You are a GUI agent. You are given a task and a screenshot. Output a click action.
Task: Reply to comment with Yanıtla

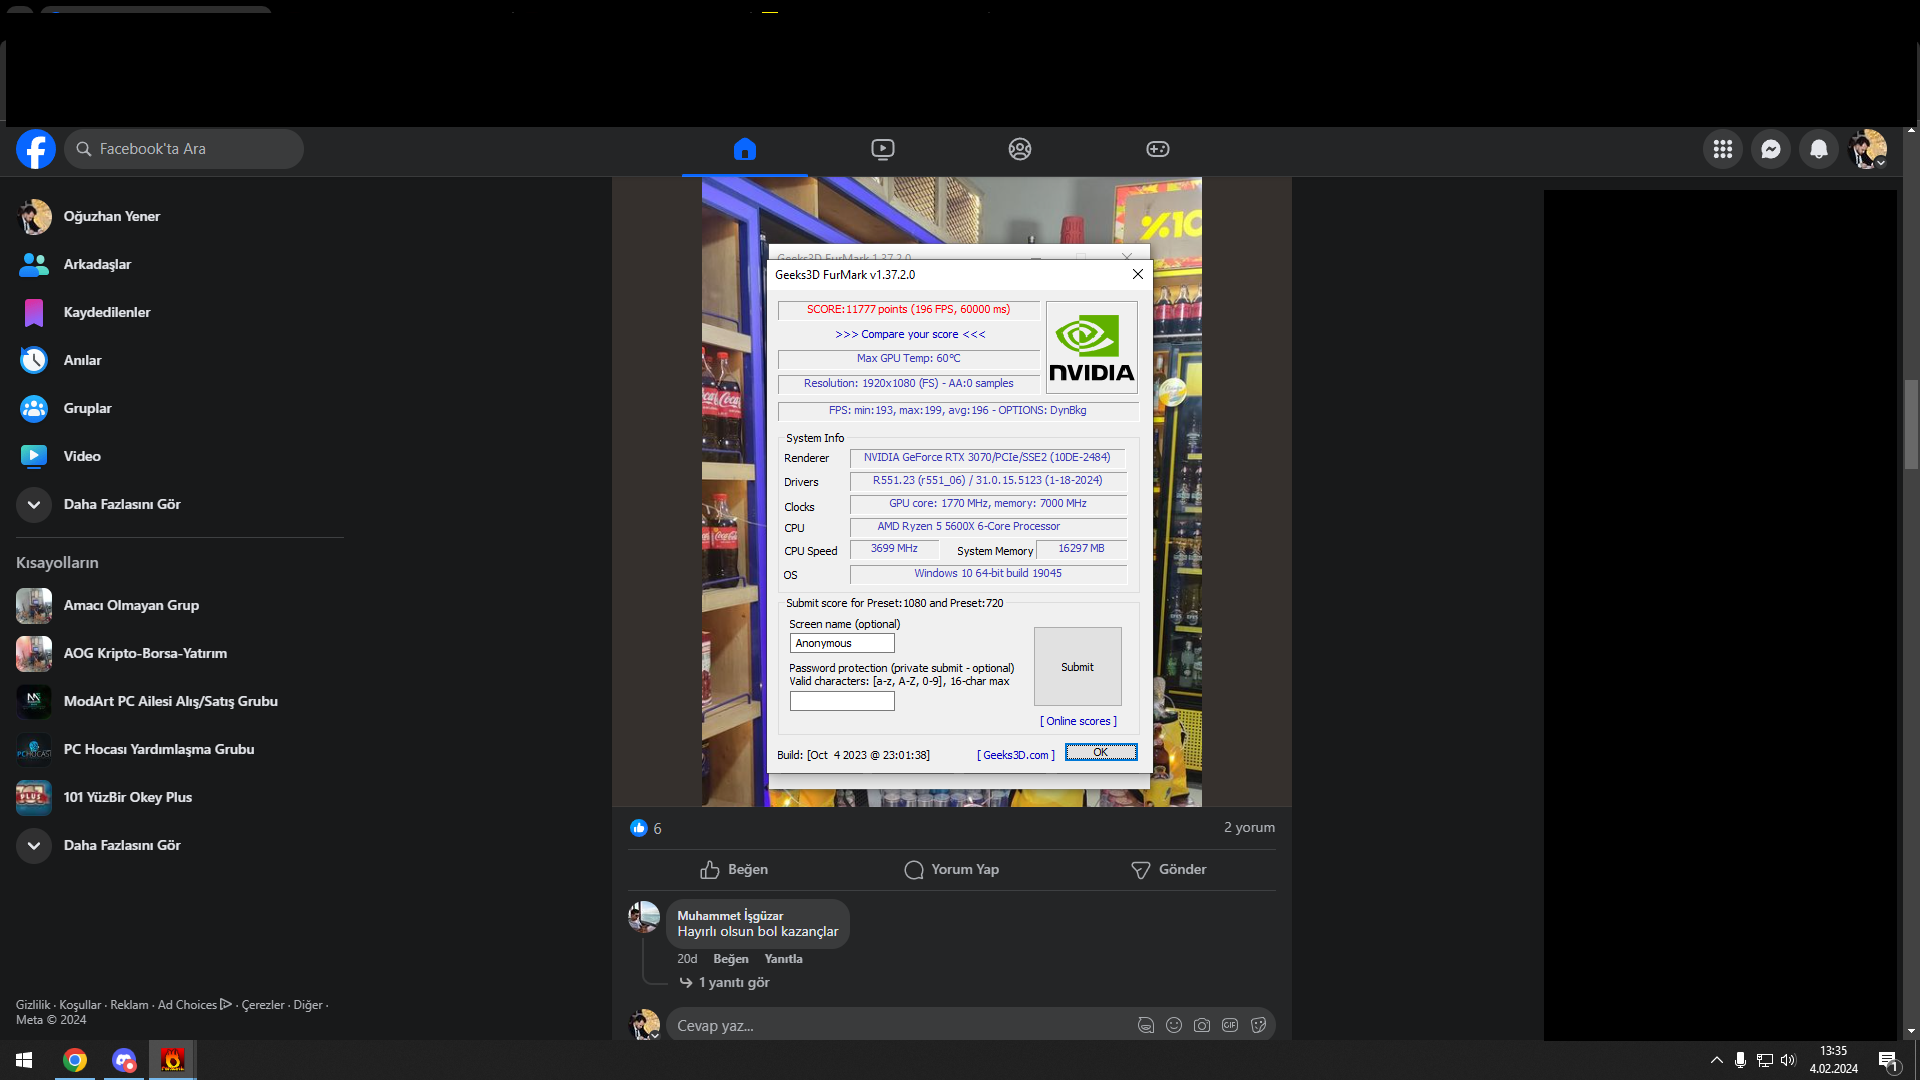(x=783, y=959)
